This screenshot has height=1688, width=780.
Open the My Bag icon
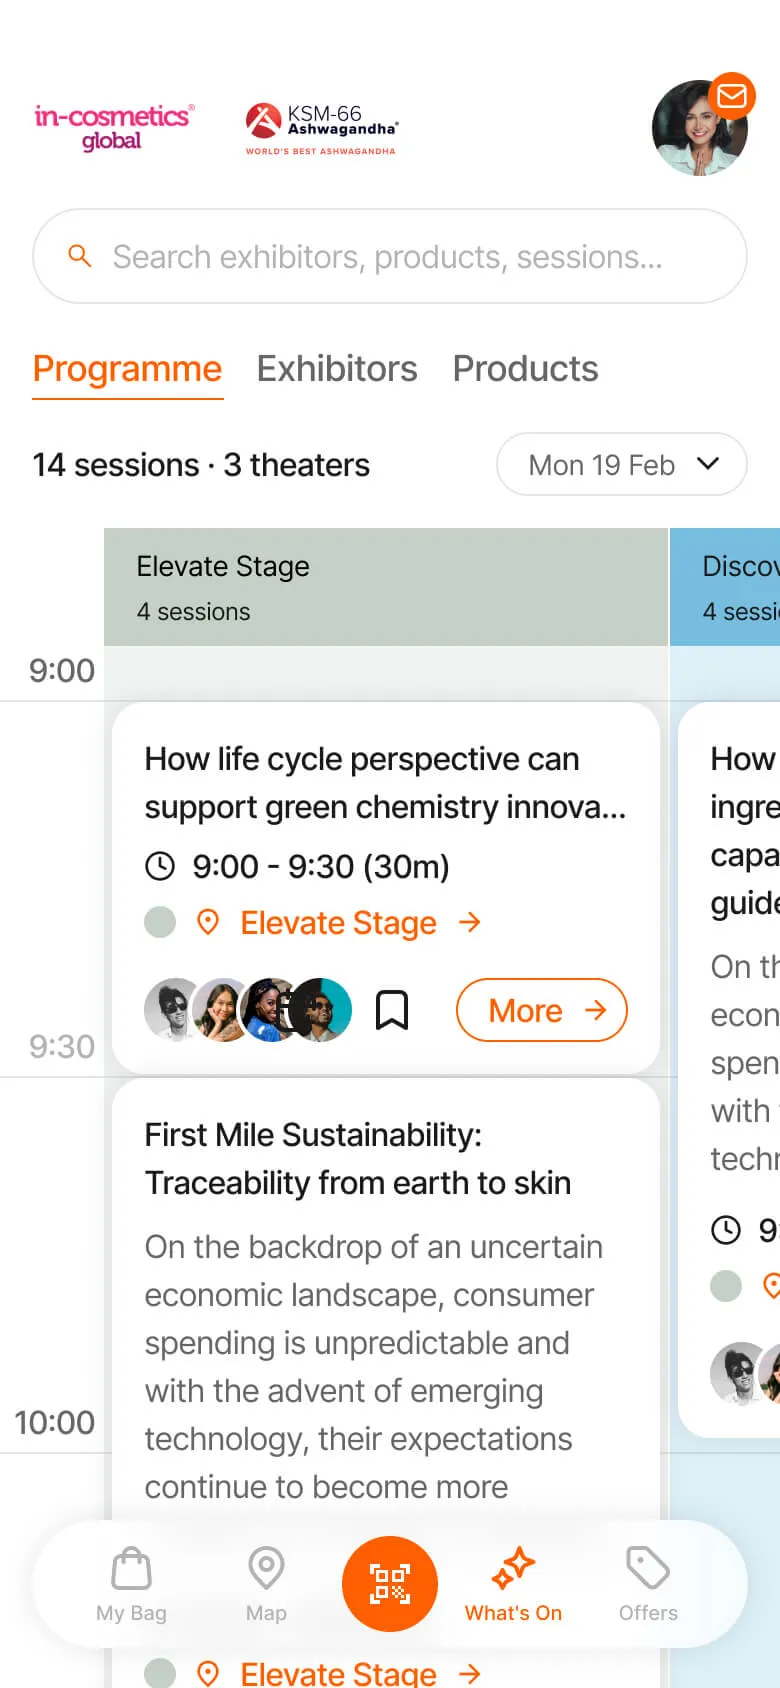pyautogui.click(x=131, y=1569)
